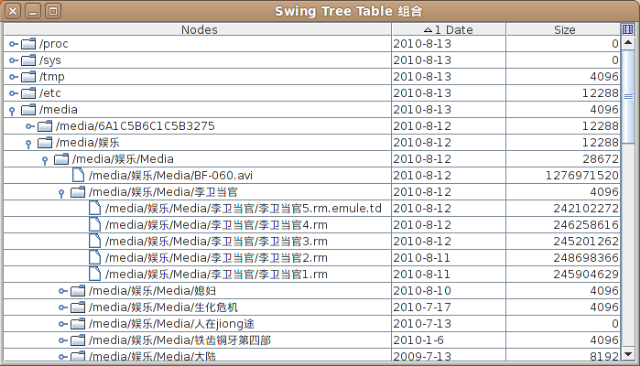Click the vertical scrollbar thumb
640x366 pixels.
click(628, 96)
